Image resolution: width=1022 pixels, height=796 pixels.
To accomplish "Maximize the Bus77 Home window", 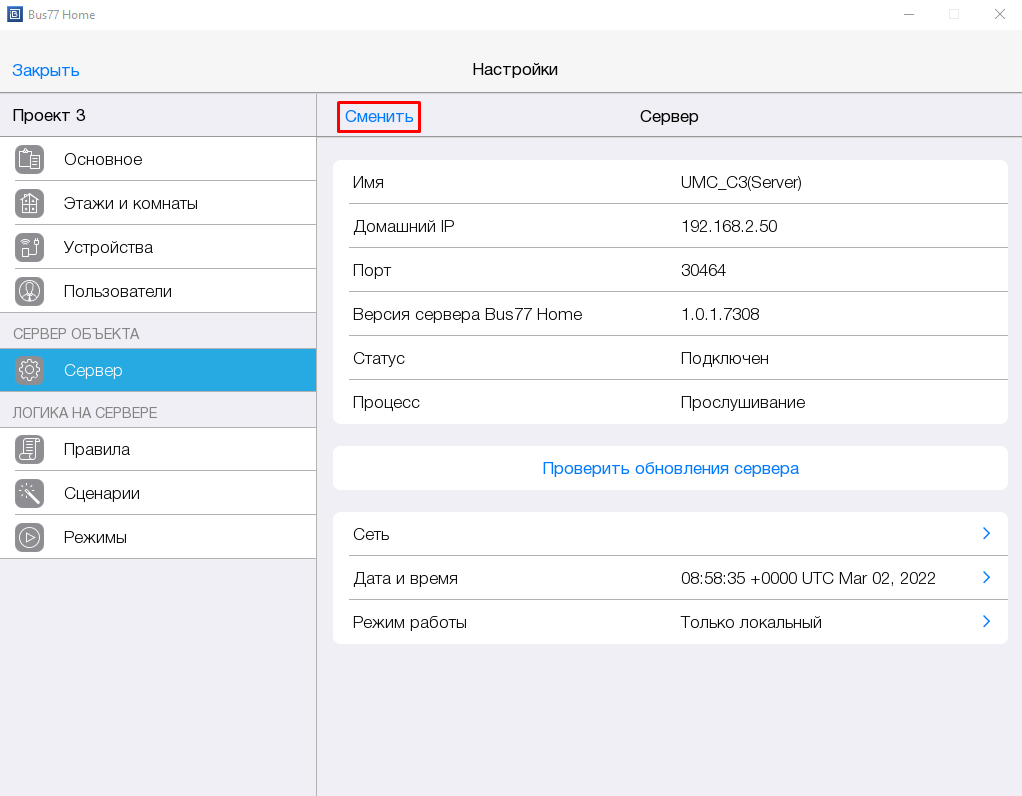I will 954,15.
